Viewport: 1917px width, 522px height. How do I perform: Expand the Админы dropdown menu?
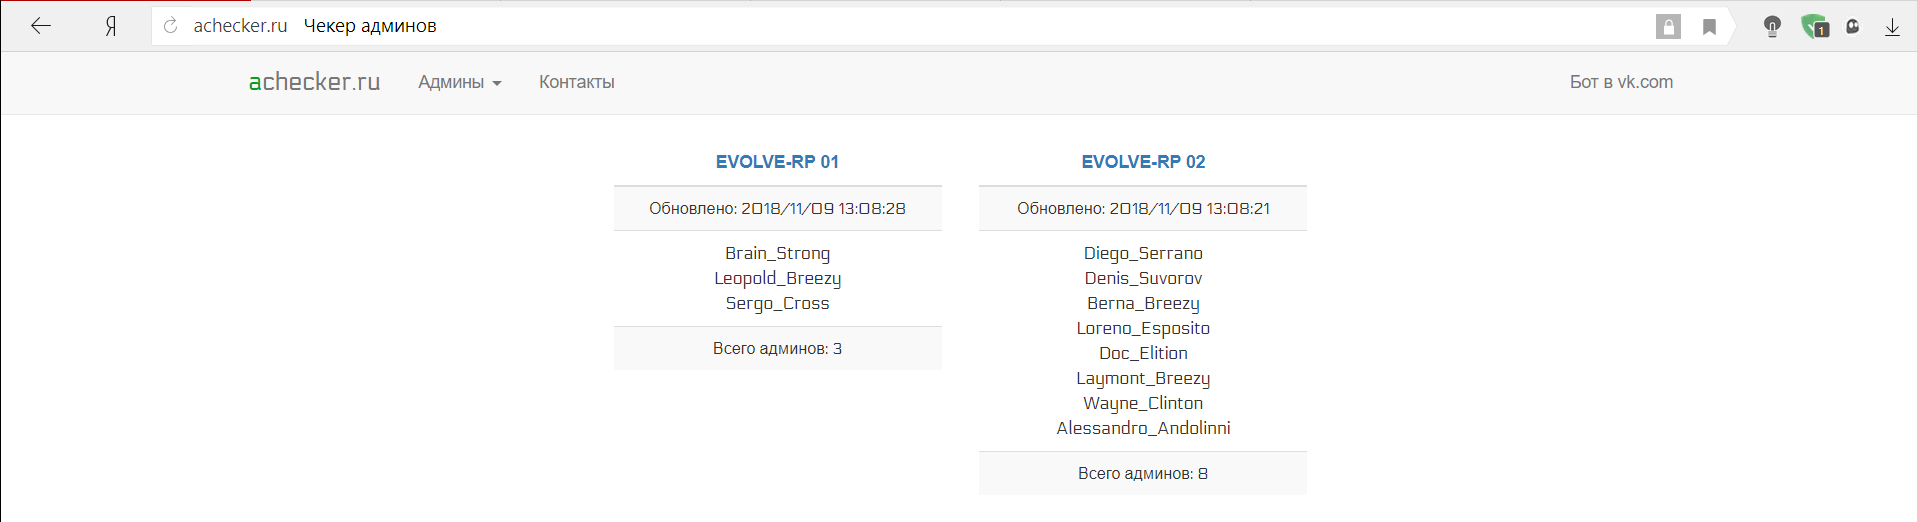pos(460,82)
